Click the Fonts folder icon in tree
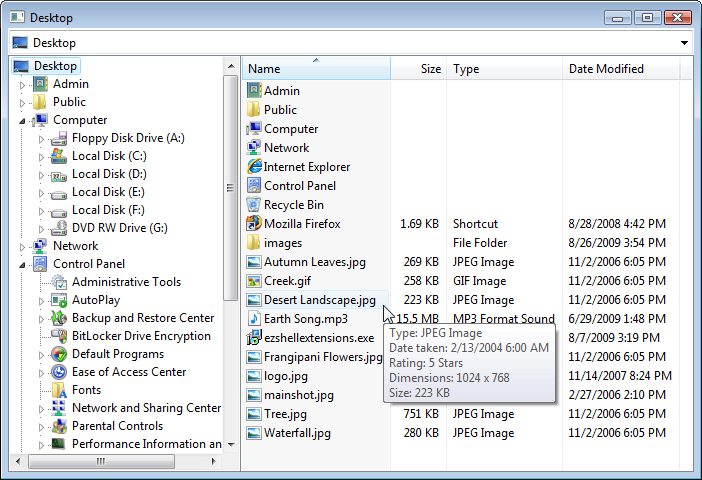 coord(59,390)
